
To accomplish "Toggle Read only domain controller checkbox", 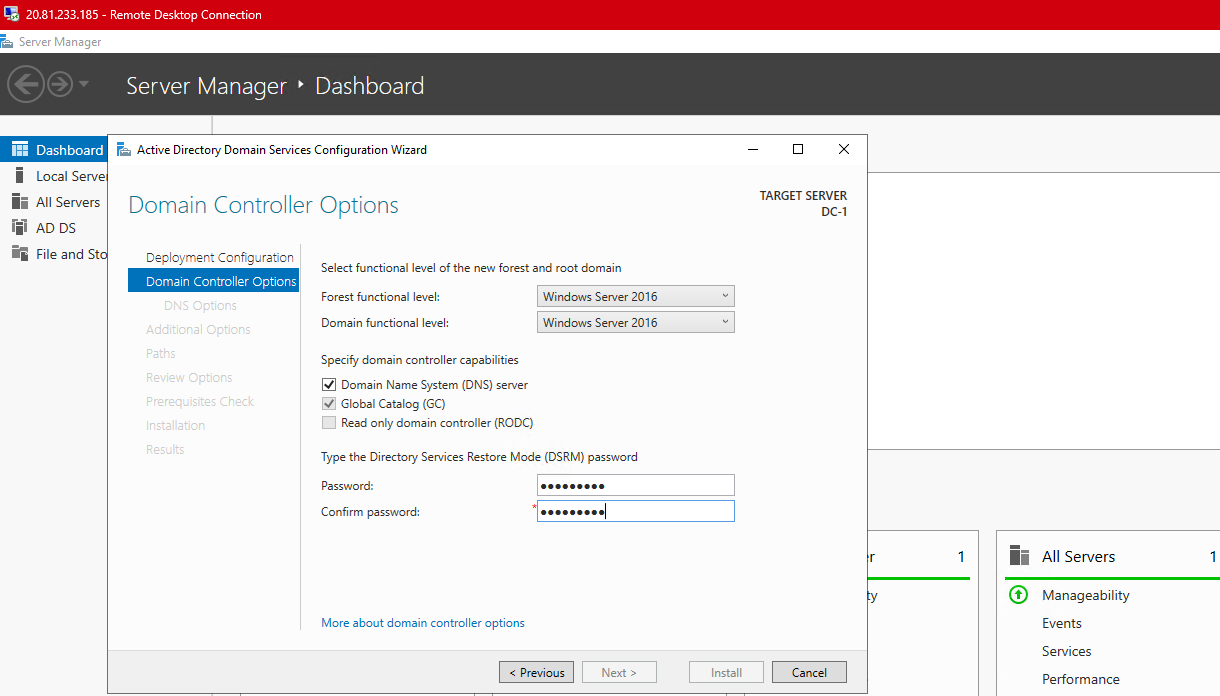I will [x=329, y=423].
